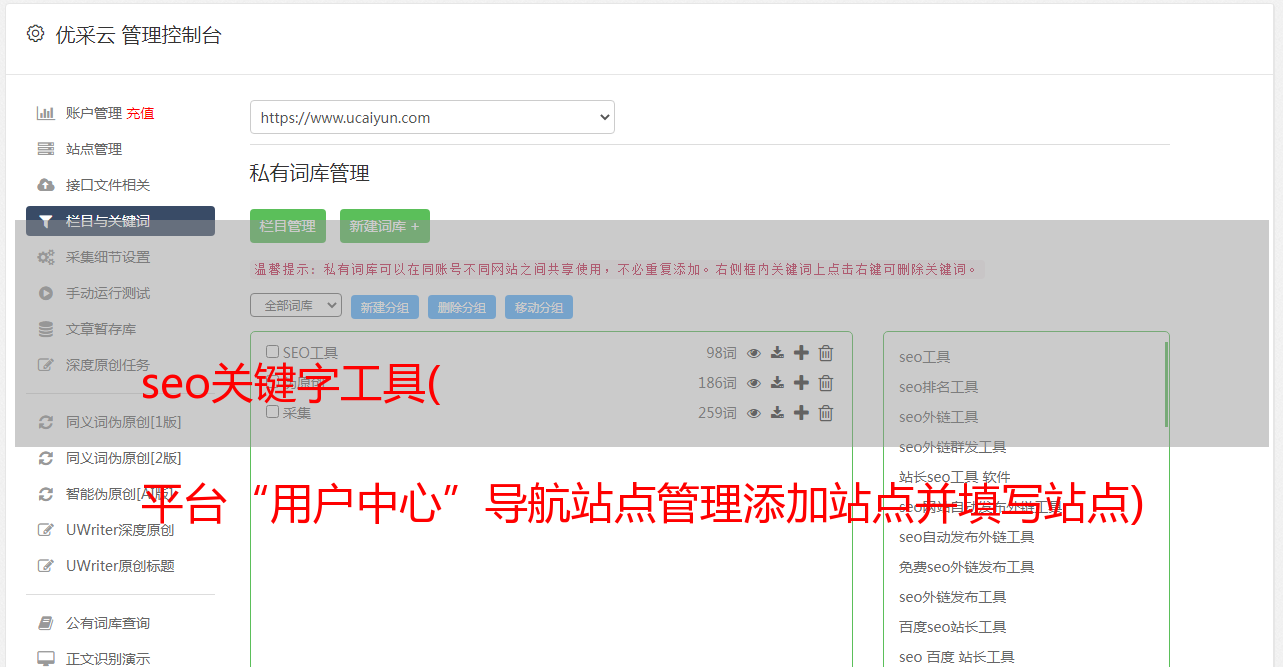Click plus icon on the 采集 row
Screen dimensions: 1283x667
pos(801,413)
